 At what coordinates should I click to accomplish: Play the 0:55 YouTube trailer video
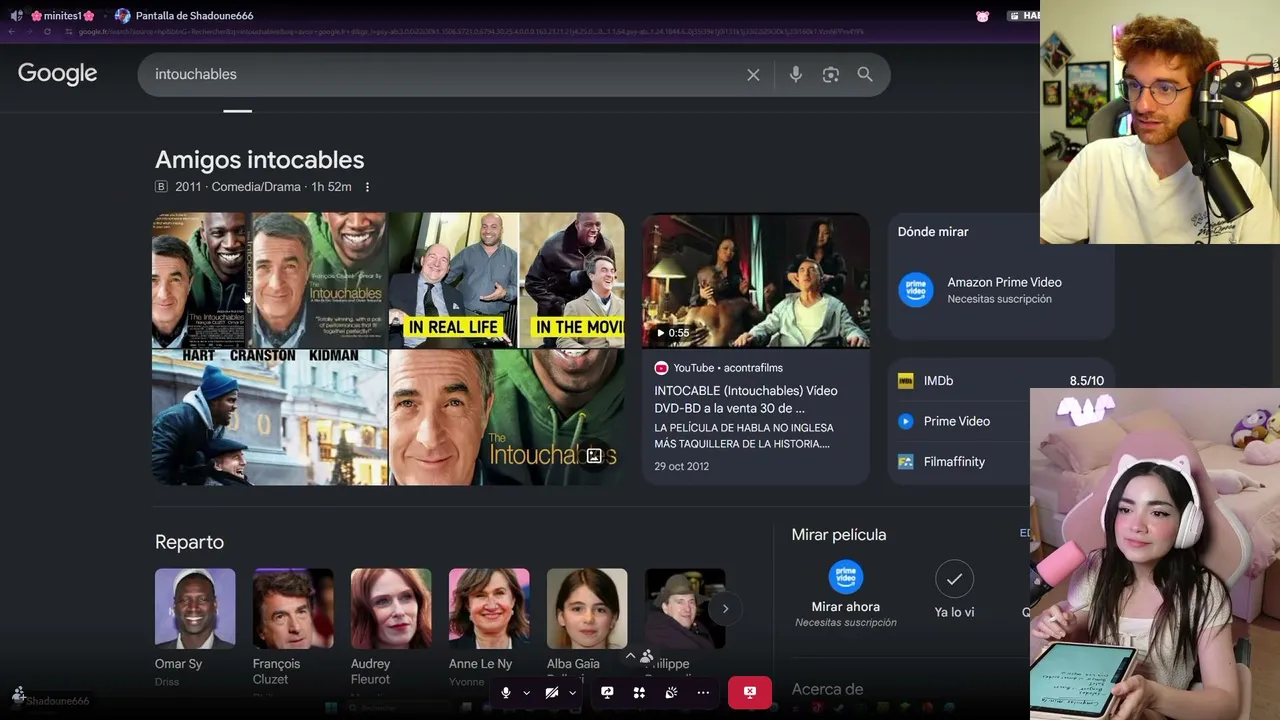(x=756, y=280)
